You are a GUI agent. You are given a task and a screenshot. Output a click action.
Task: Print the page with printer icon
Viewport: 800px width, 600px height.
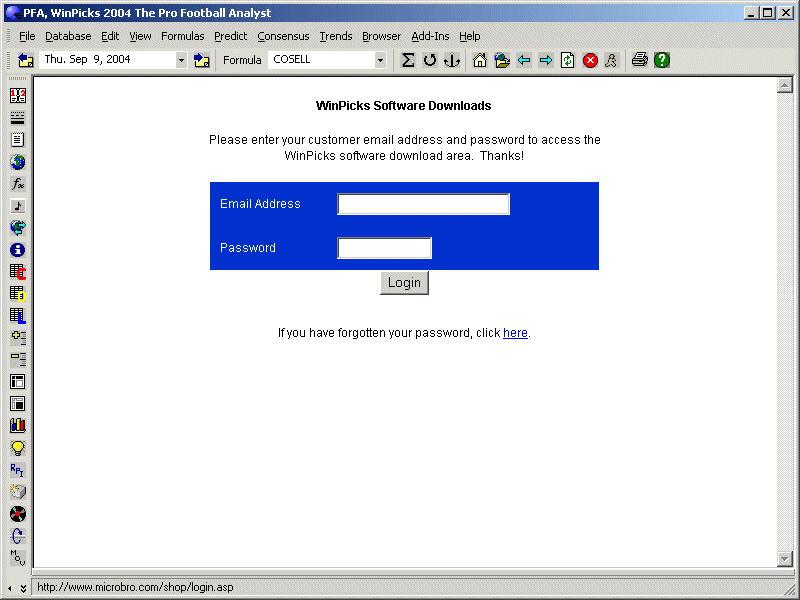[x=639, y=60]
